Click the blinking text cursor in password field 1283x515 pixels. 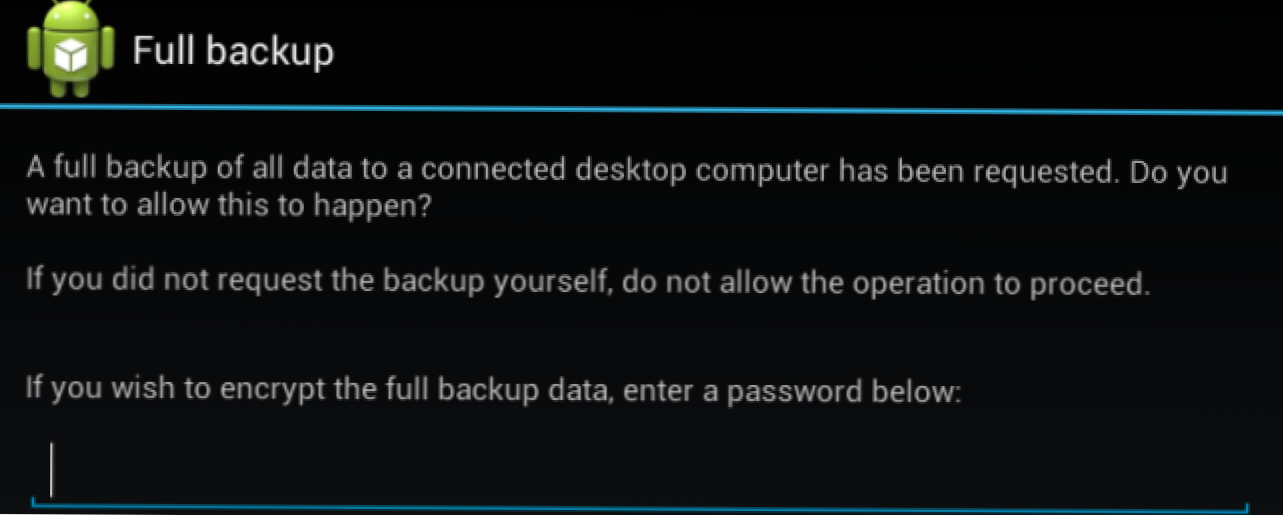(52, 471)
